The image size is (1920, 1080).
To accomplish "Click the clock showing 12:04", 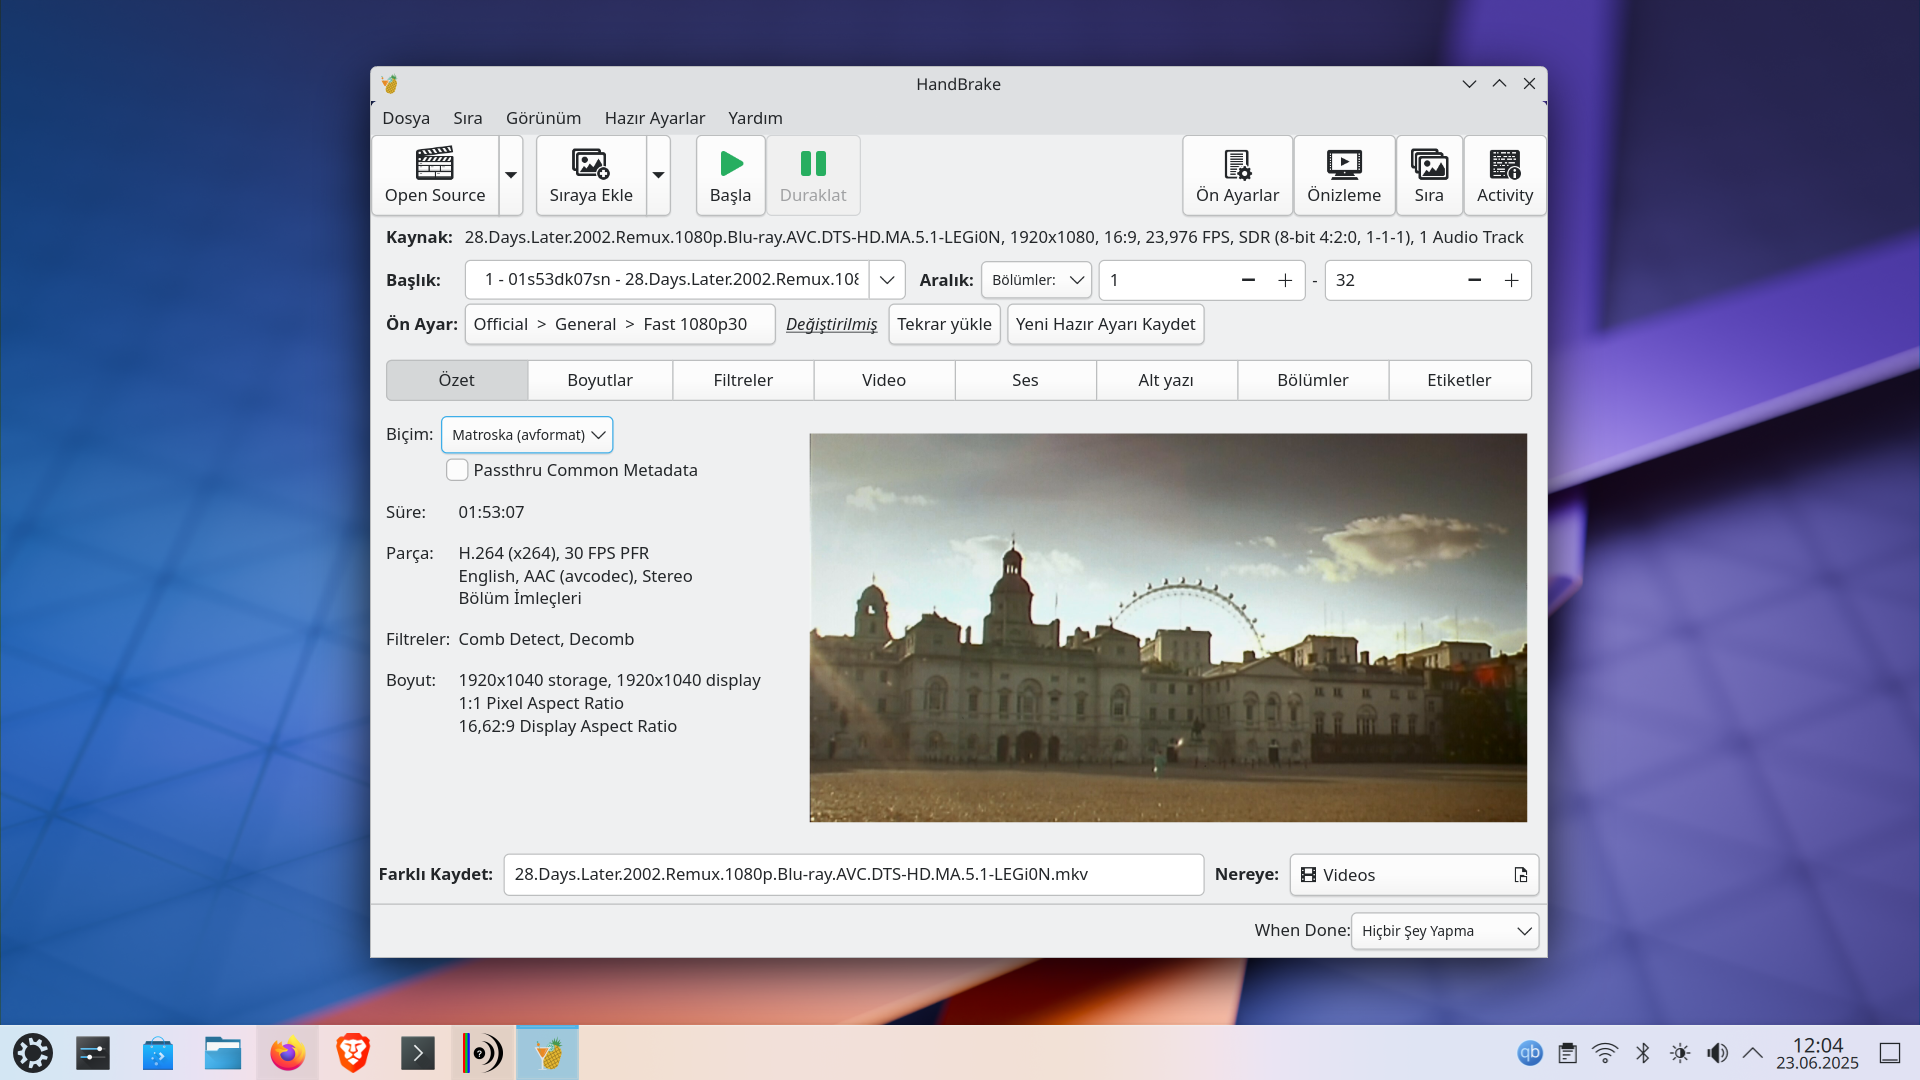I will (1817, 1053).
